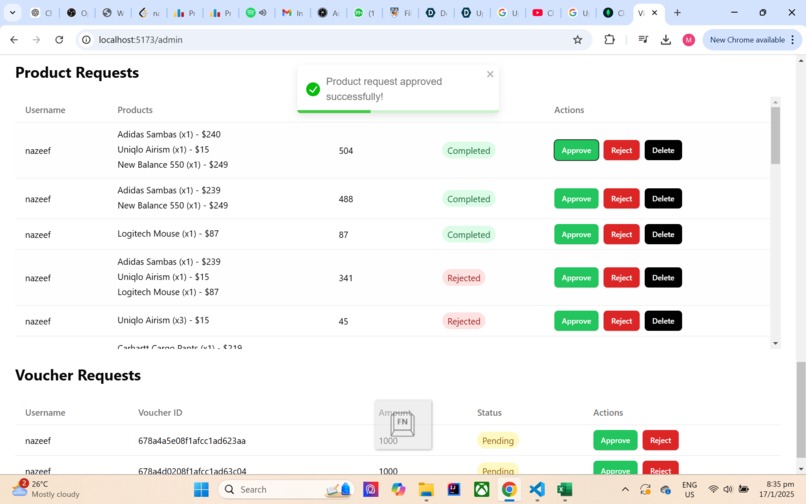806x504 pixels.
Task: Delete the Uniqlo Airism x3 request
Action: 663,321
